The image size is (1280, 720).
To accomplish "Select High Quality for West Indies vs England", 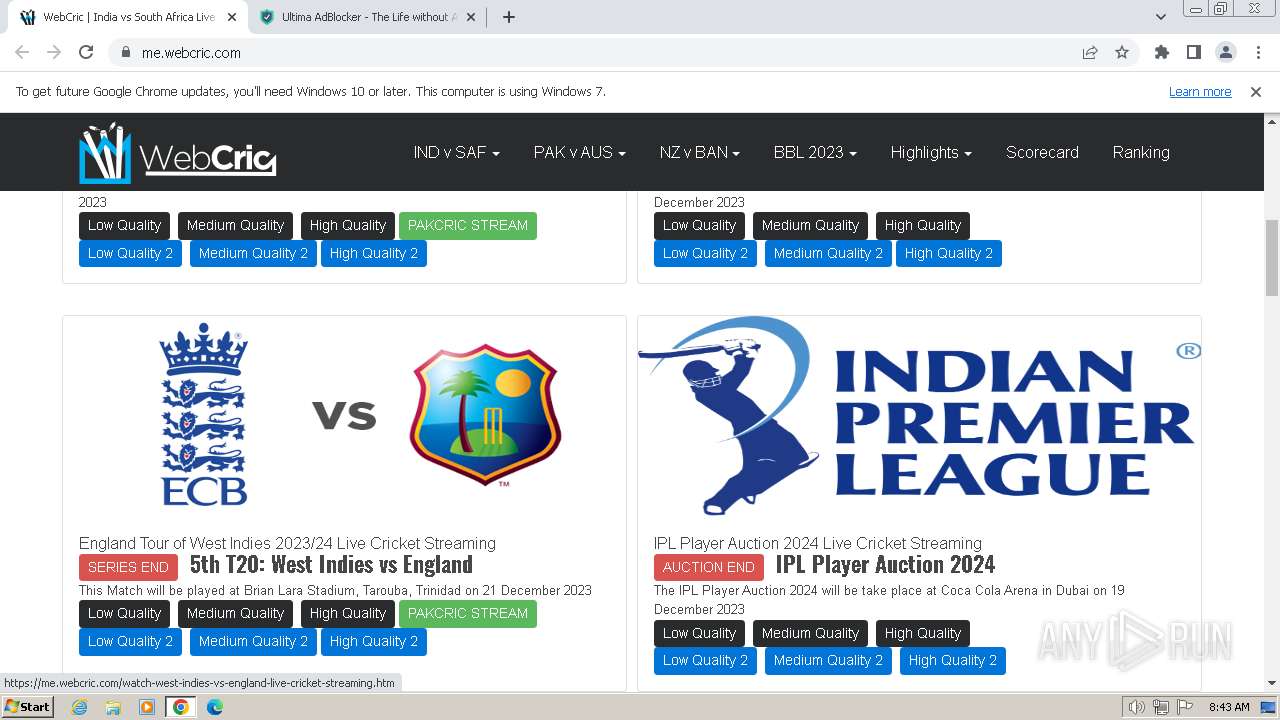I will (348, 614).
